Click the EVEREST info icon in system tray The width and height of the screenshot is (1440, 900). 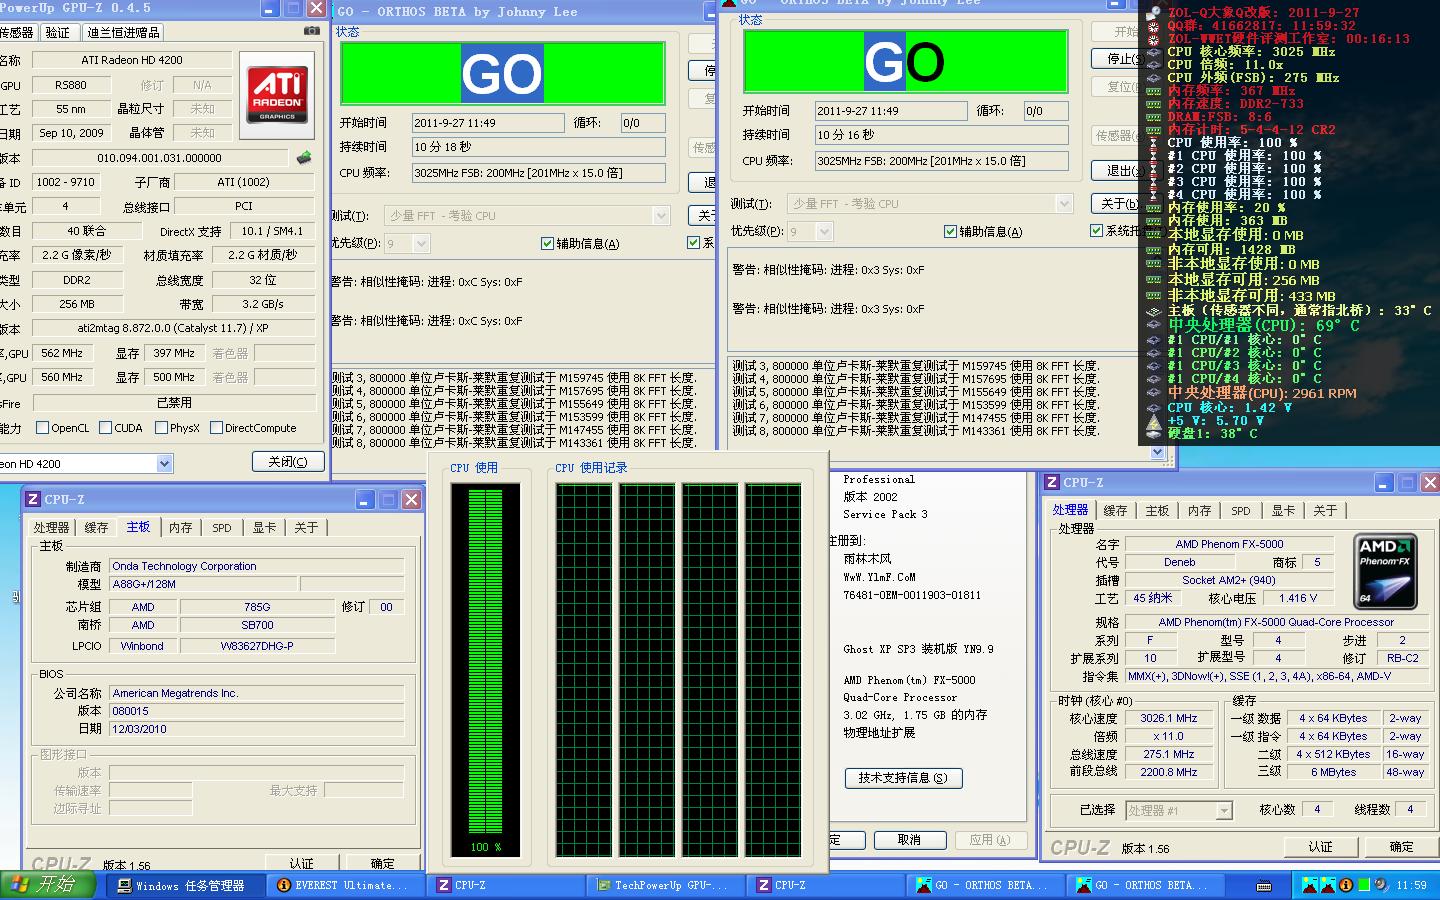point(1347,885)
